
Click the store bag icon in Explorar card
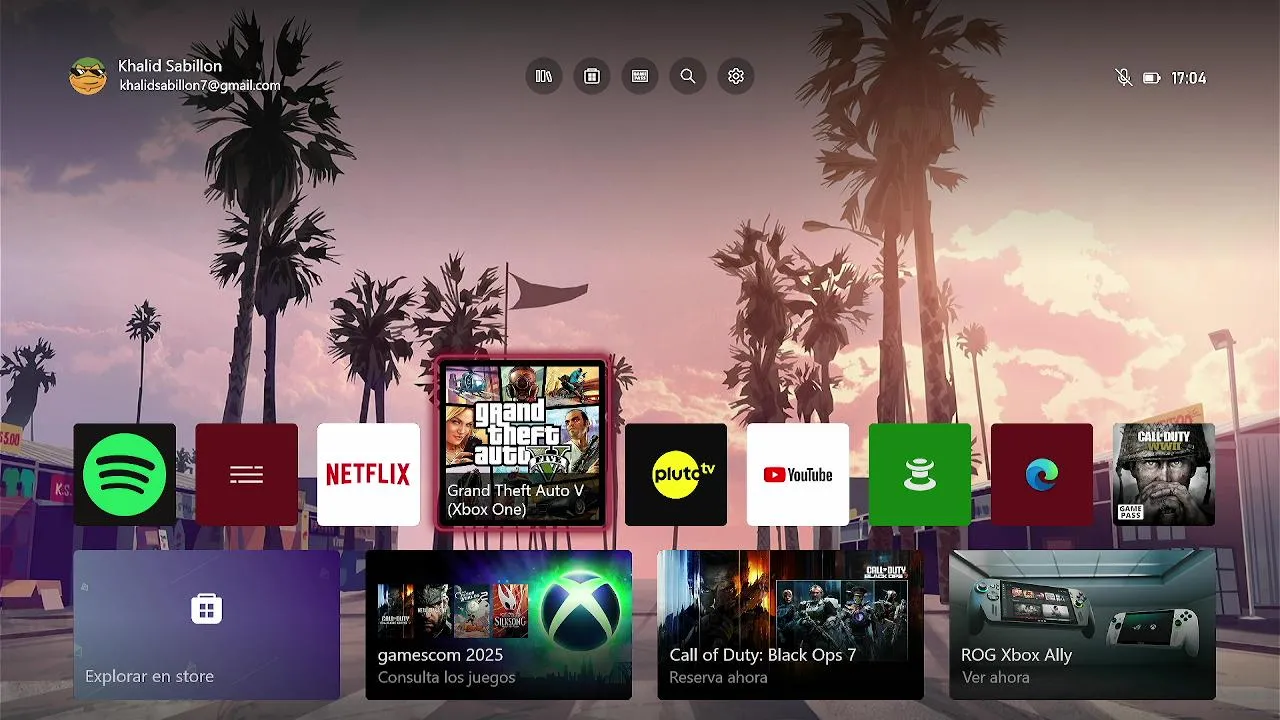pyautogui.click(x=207, y=608)
